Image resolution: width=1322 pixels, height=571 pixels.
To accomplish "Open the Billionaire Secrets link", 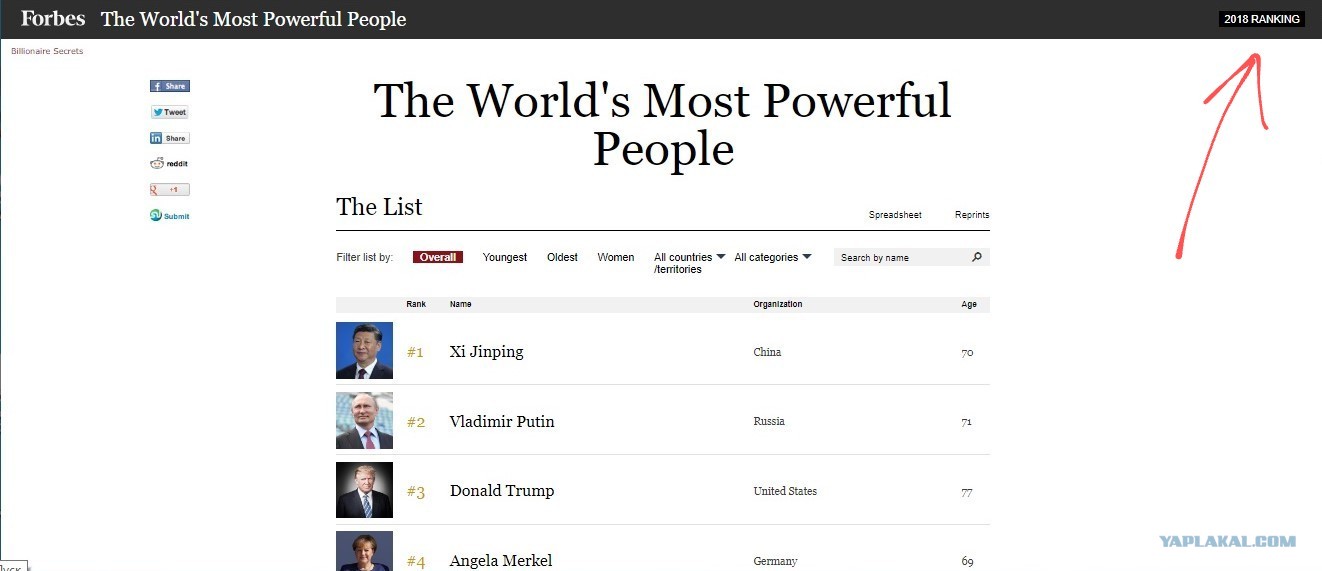I will 47,51.
